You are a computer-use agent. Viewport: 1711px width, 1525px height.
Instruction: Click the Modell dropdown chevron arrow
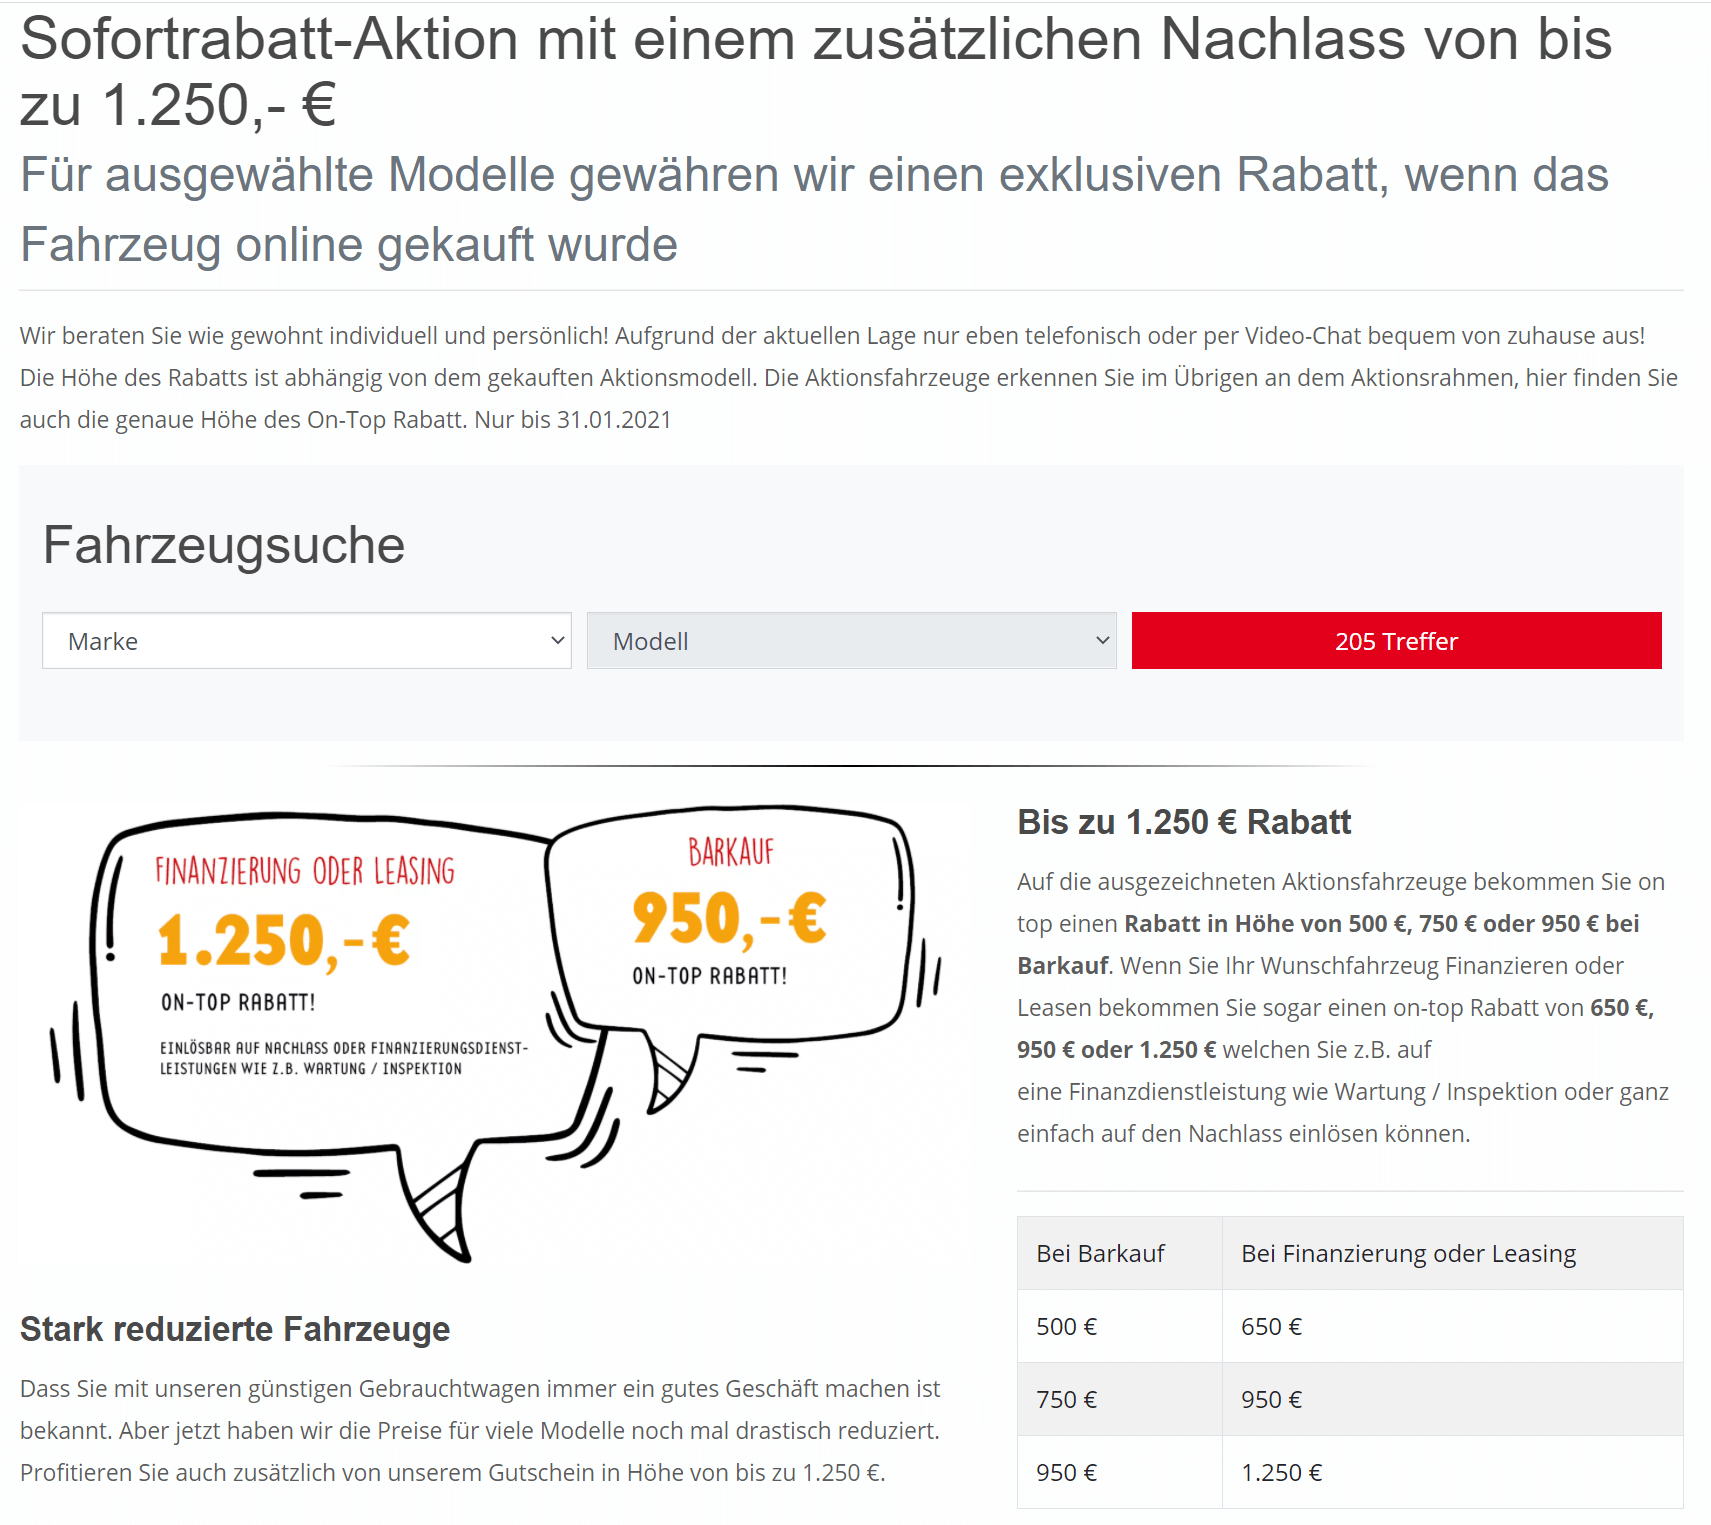pos(1103,641)
